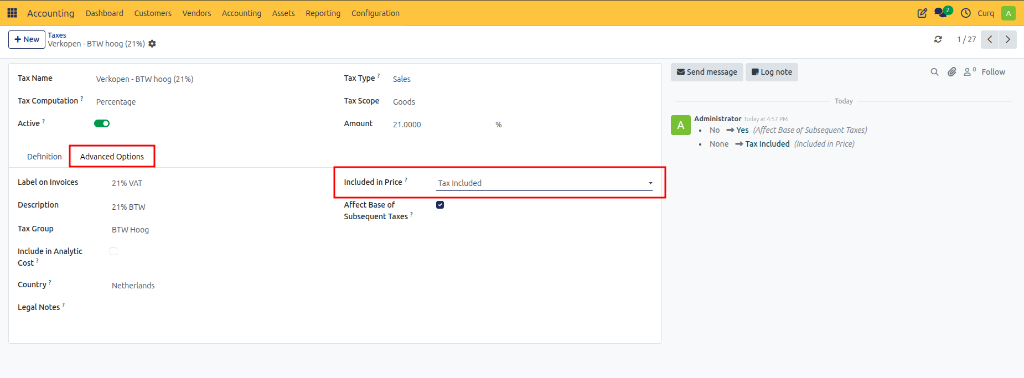Click the Log note button
The height and width of the screenshot is (378, 1024).
click(772, 72)
